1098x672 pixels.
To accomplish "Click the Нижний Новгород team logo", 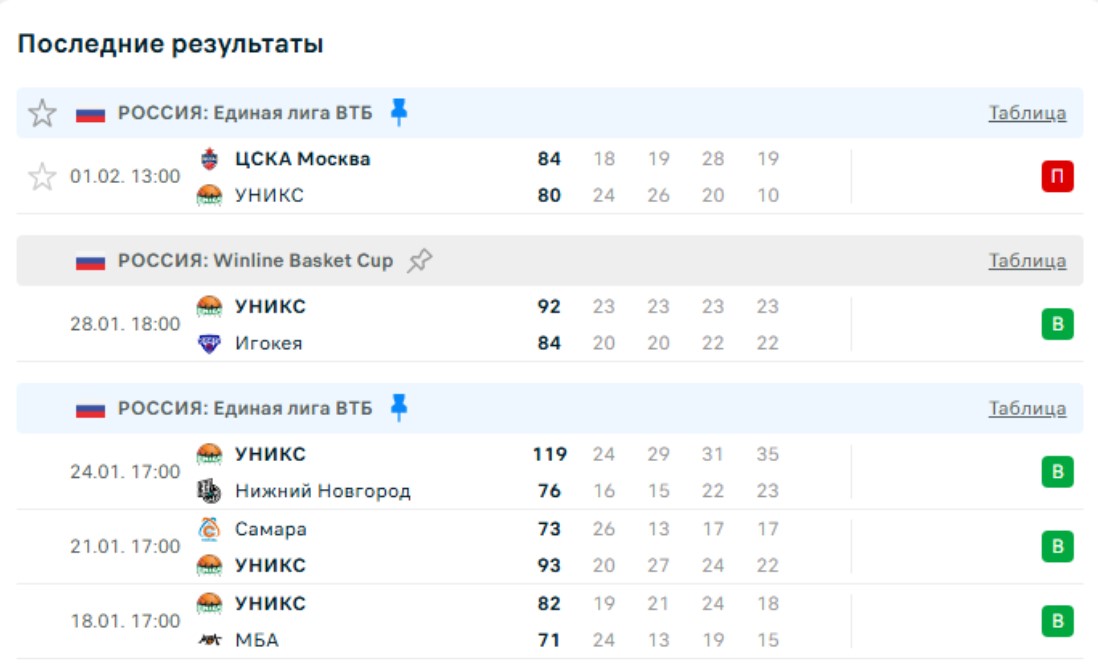I will (209, 491).
